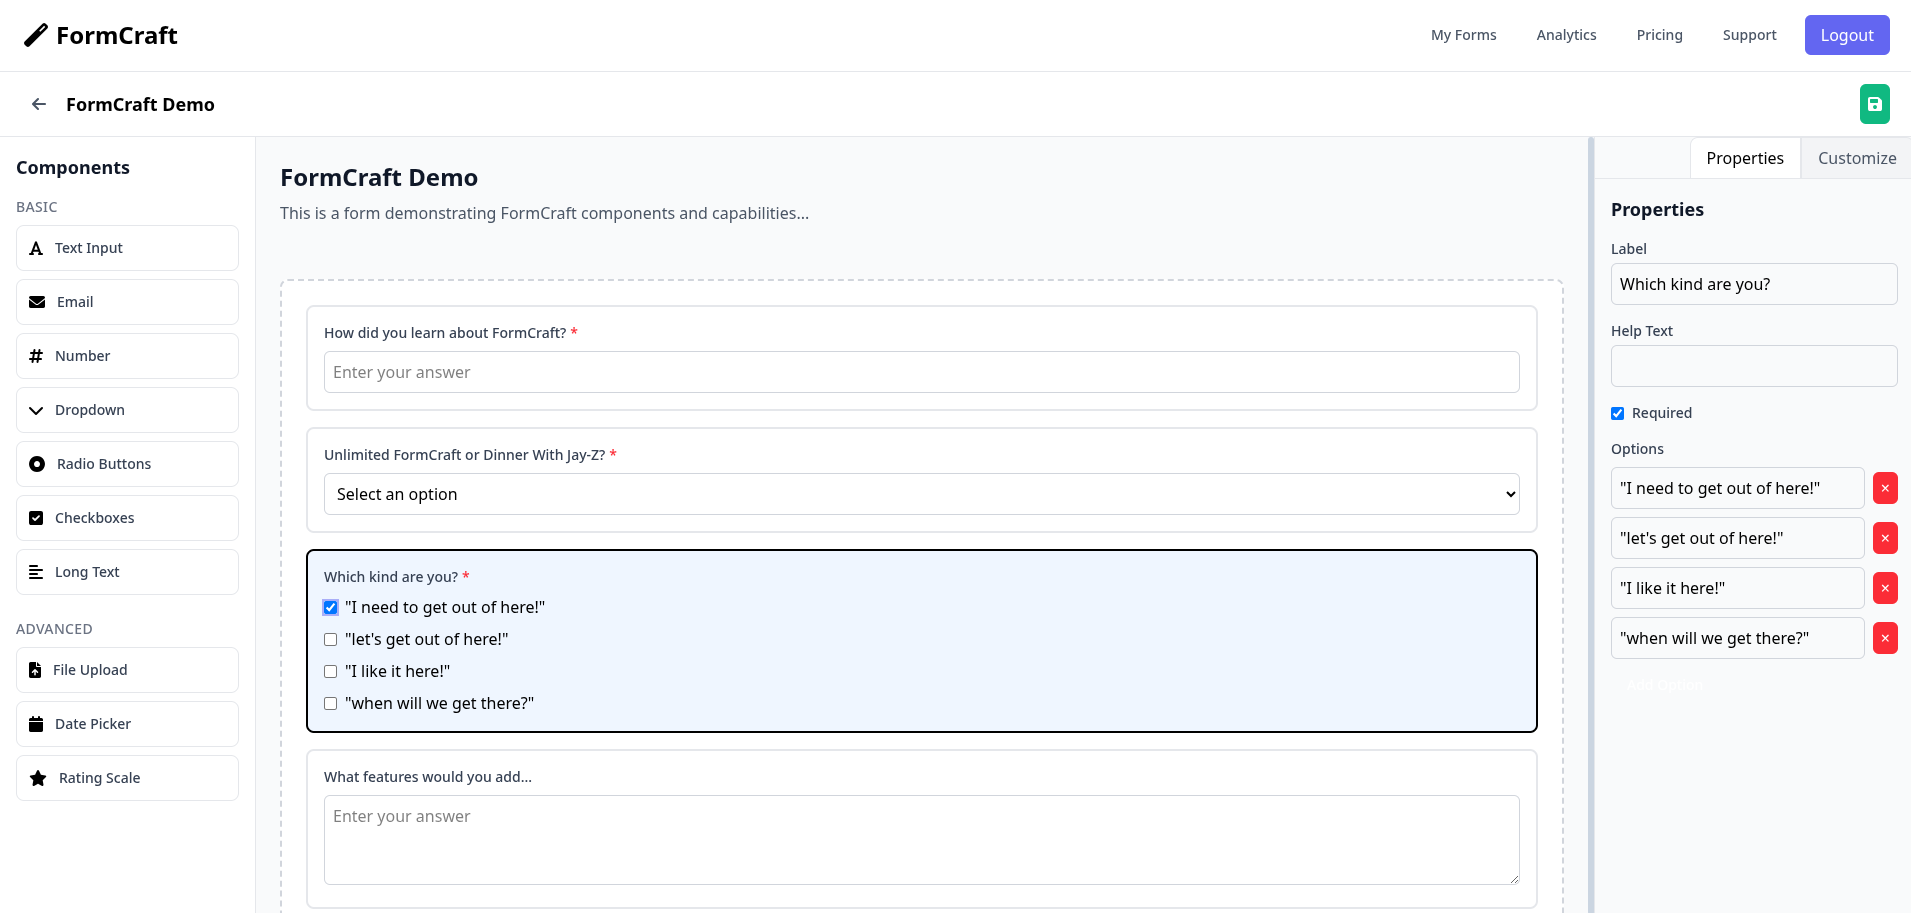Add a File Upload component
This screenshot has width=1911, height=913.
127,670
